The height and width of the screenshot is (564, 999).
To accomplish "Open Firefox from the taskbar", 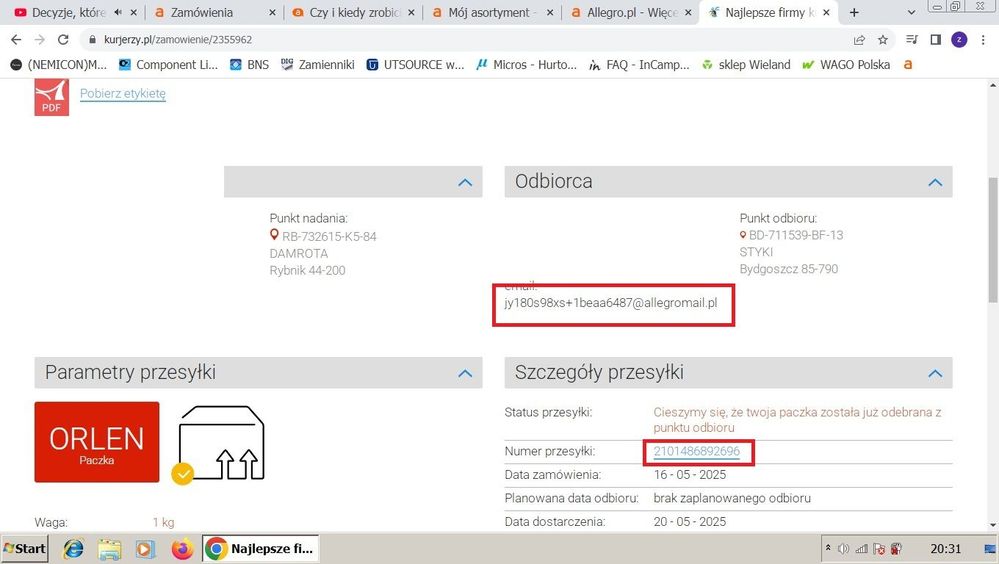I will 181,549.
